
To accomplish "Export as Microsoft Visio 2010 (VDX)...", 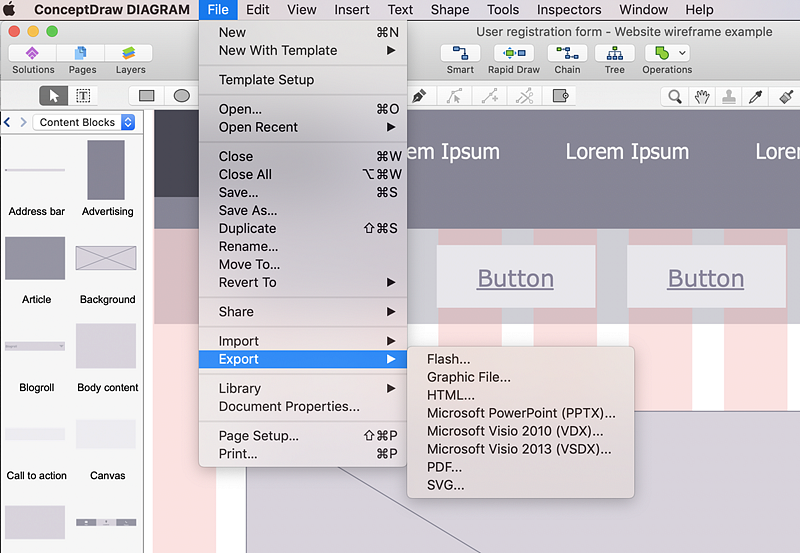I will (520, 431).
